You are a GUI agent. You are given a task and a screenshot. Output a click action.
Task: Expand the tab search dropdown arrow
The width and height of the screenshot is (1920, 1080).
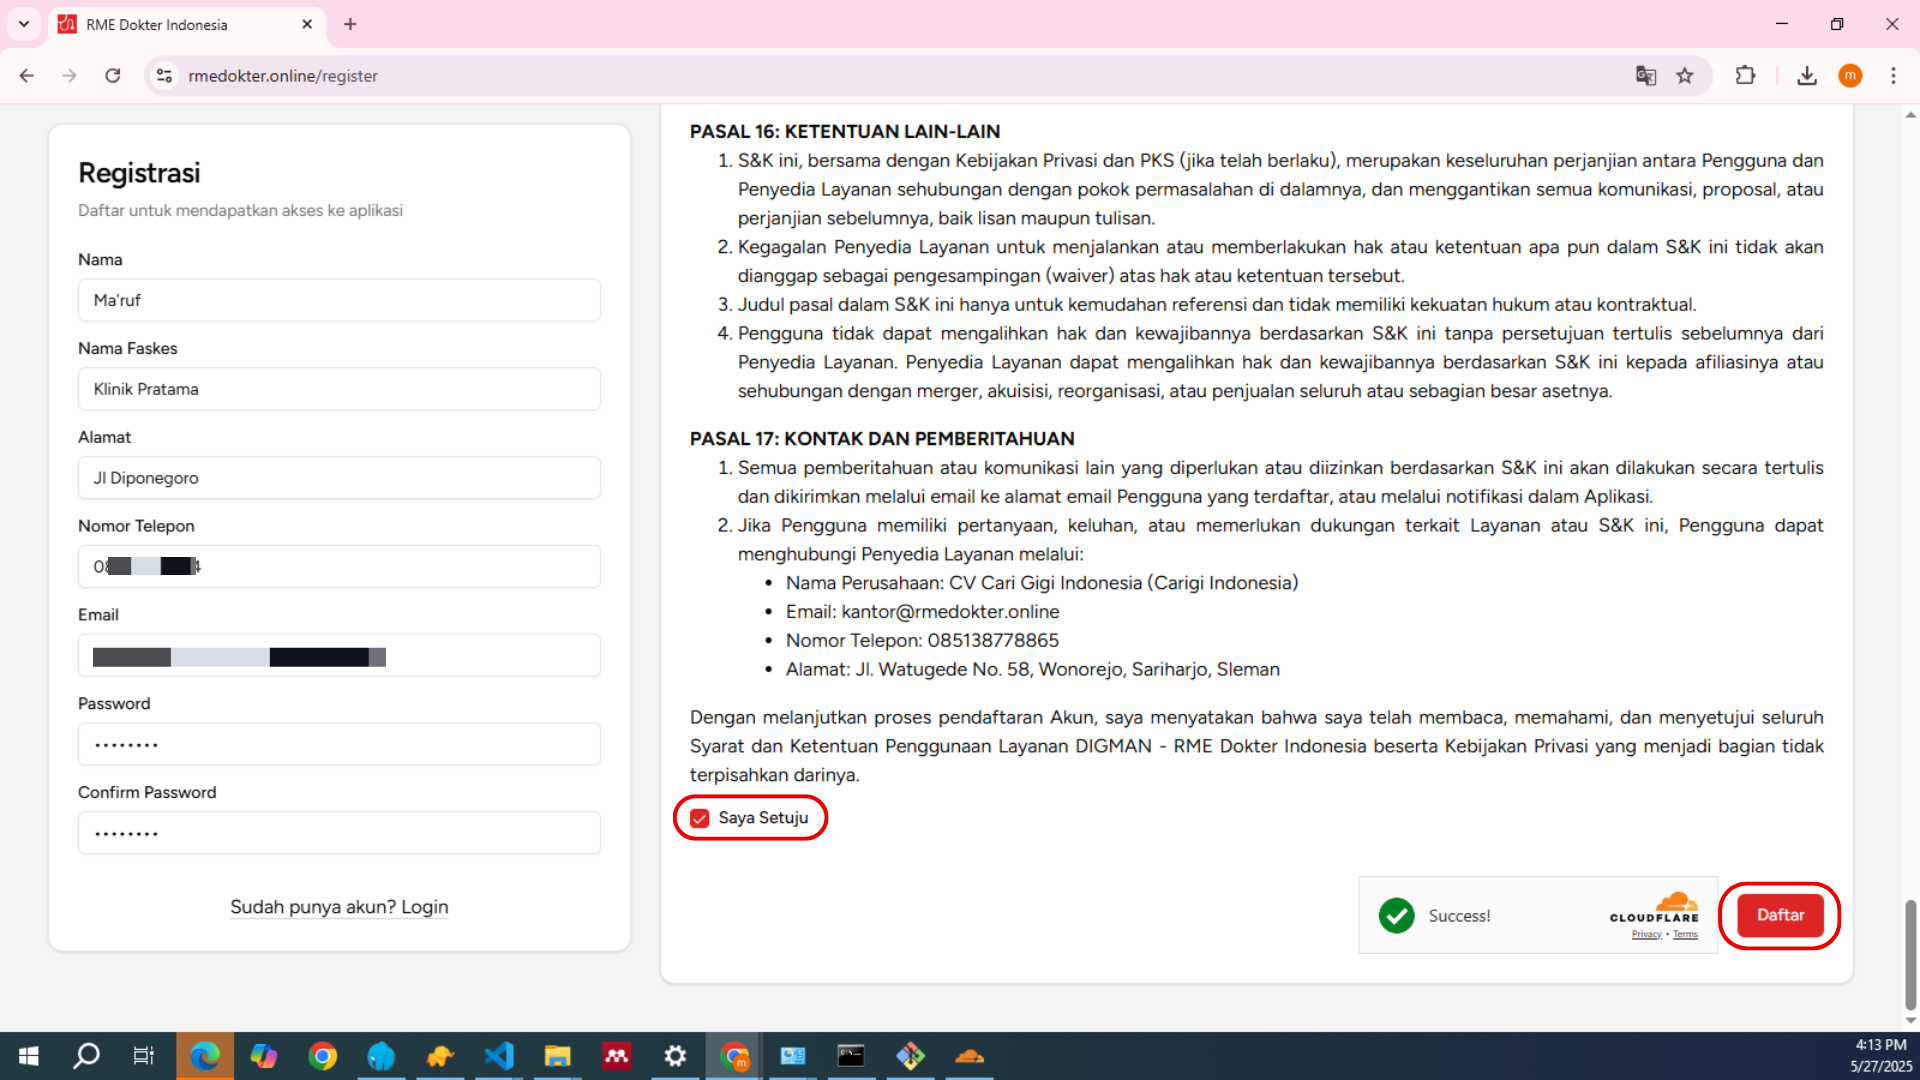(x=24, y=24)
